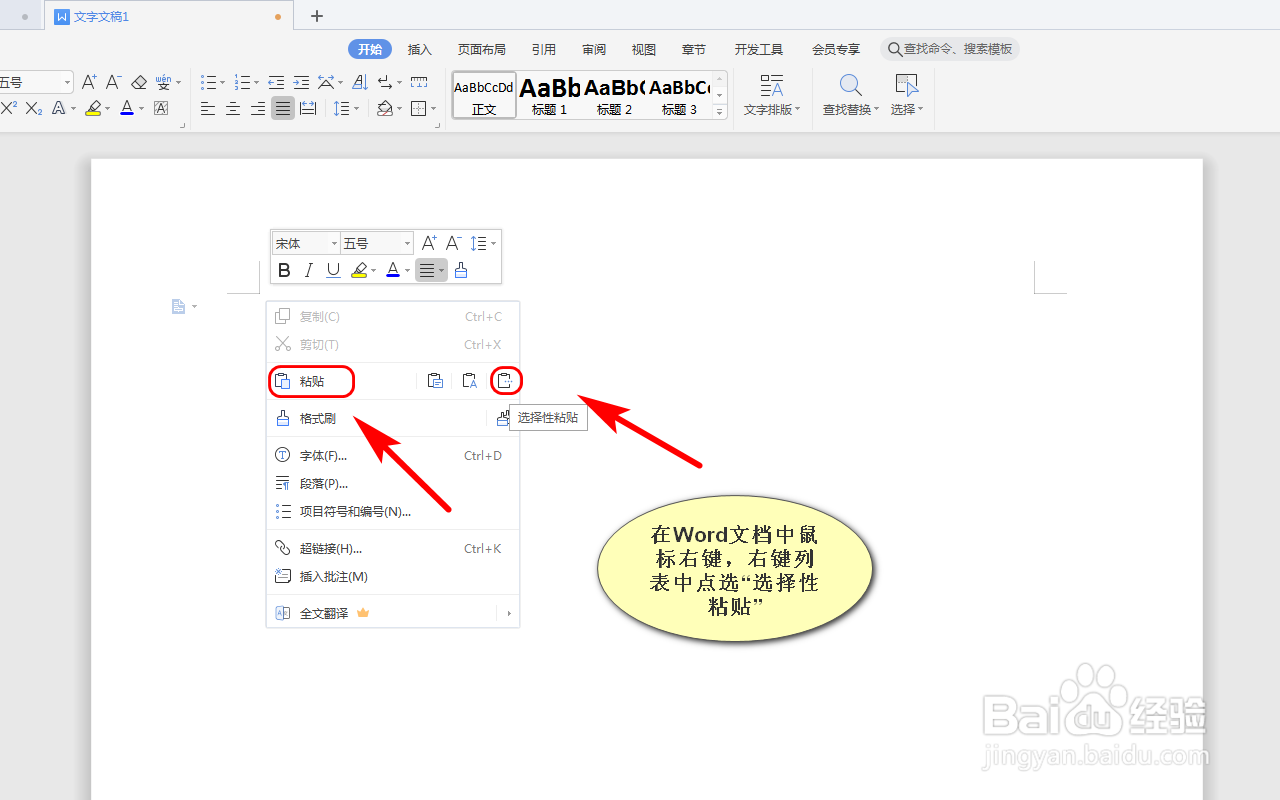Switch to the 页面布局 ribbon tab
1280x800 pixels.
click(x=482, y=49)
